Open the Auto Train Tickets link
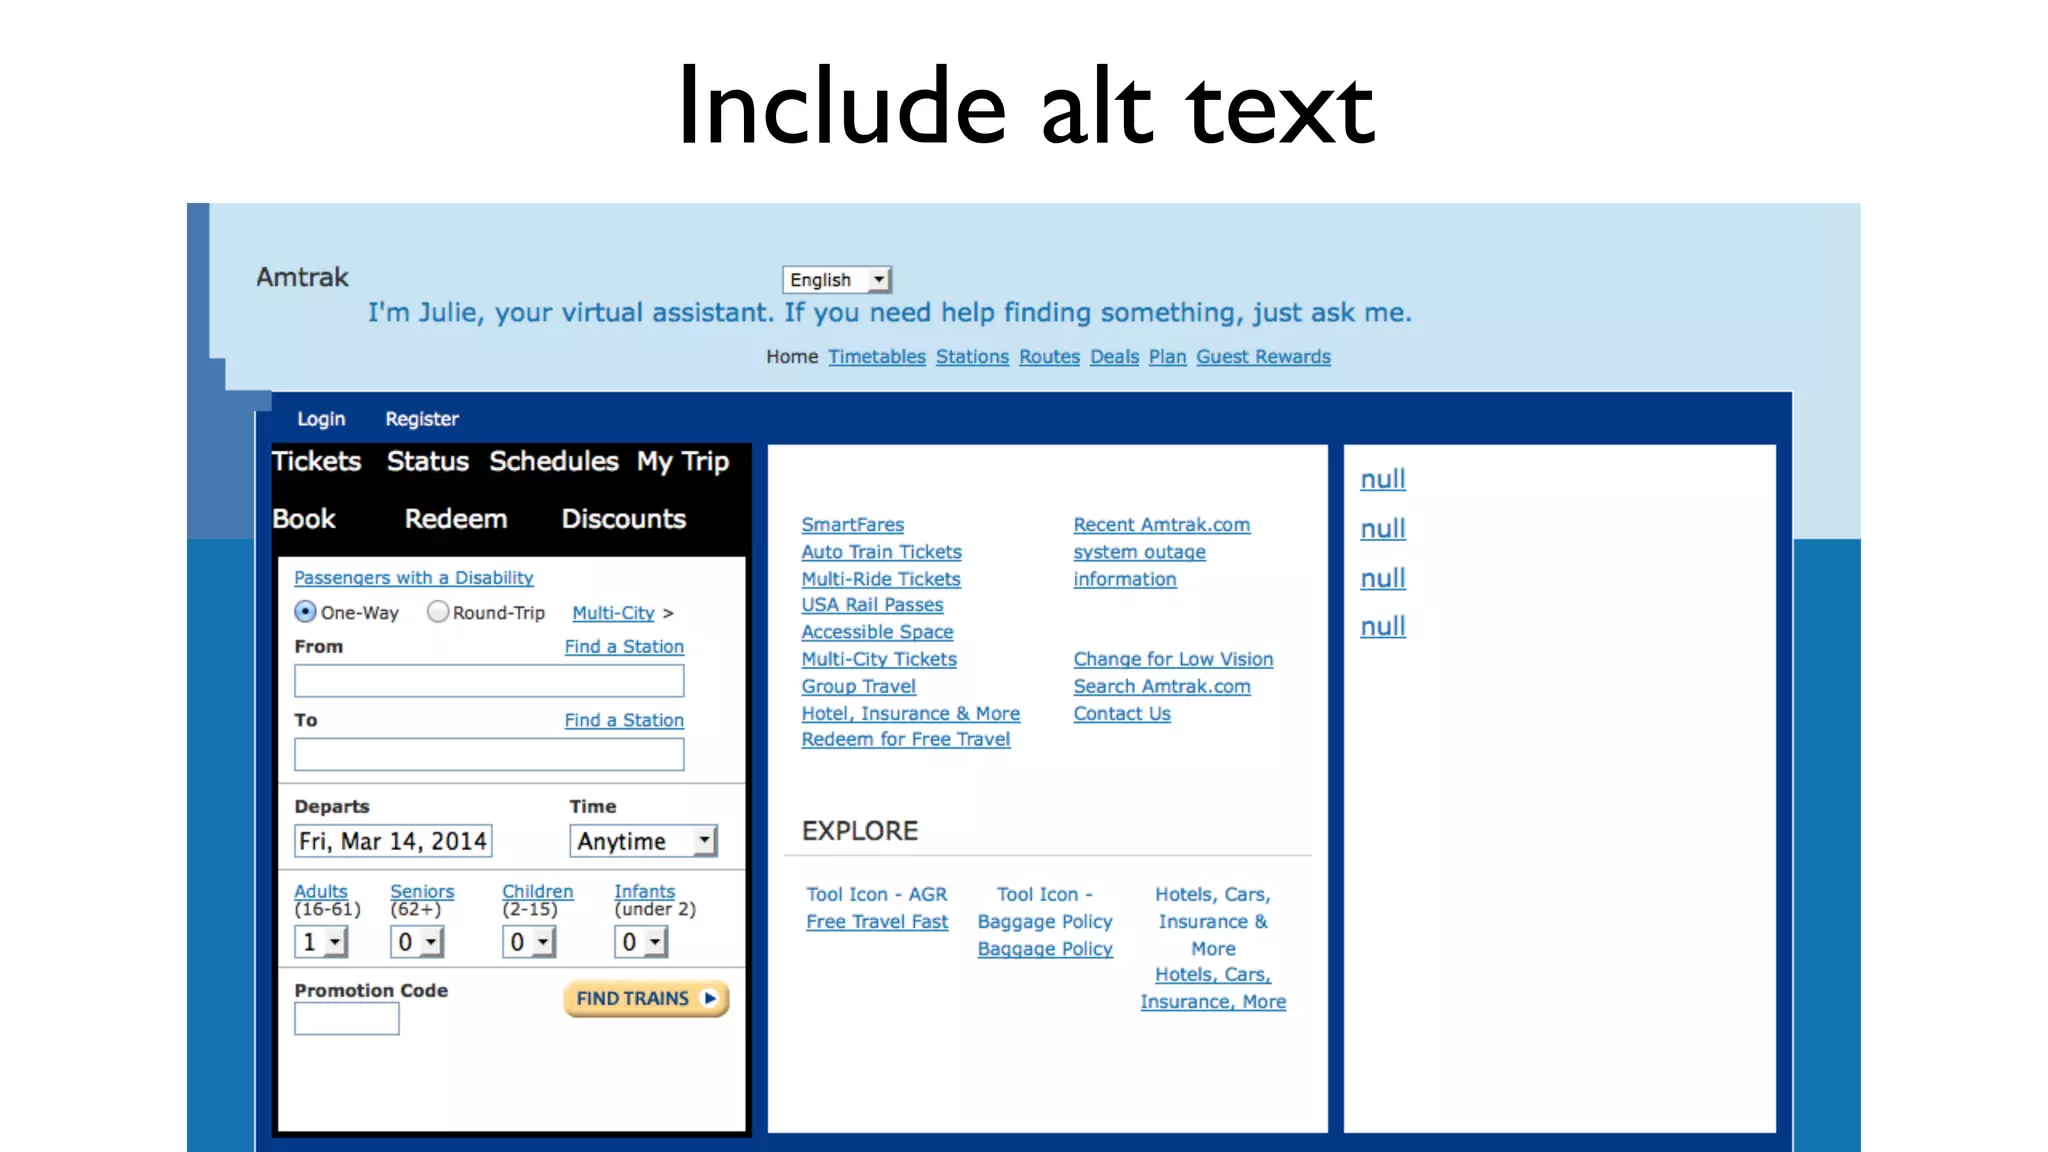 point(882,552)
